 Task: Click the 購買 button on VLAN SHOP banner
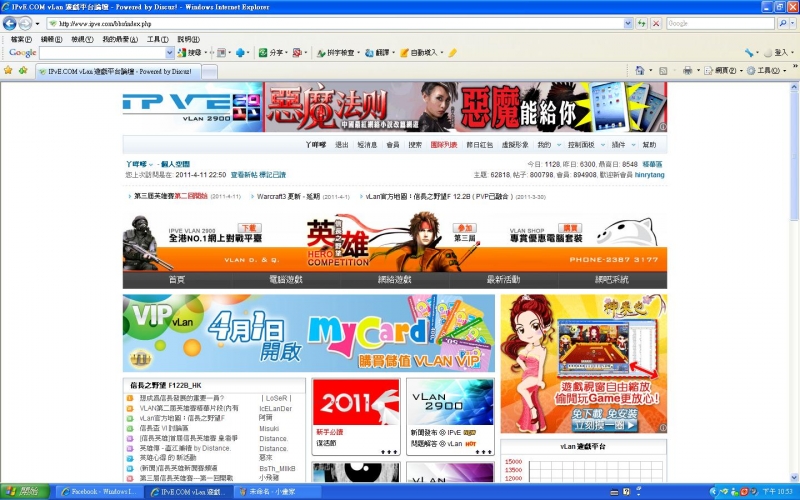coord(570,228)
